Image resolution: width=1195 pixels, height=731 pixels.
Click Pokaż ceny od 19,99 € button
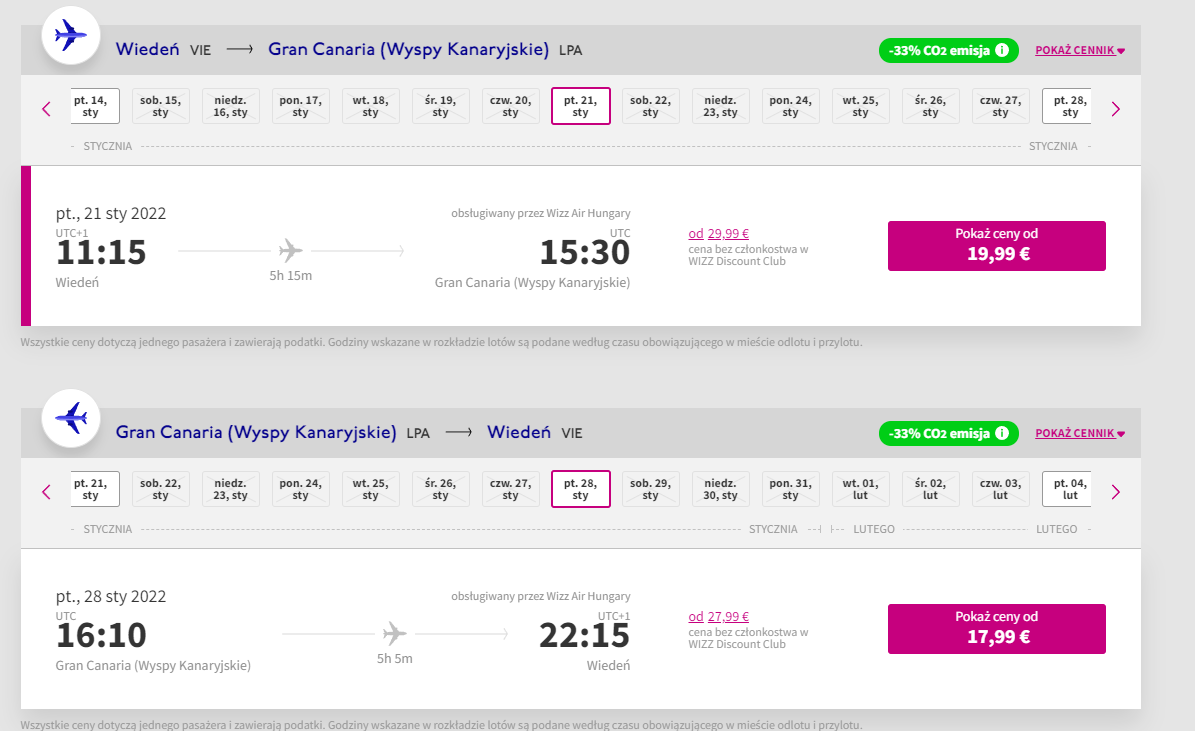(x=997, y=245)
